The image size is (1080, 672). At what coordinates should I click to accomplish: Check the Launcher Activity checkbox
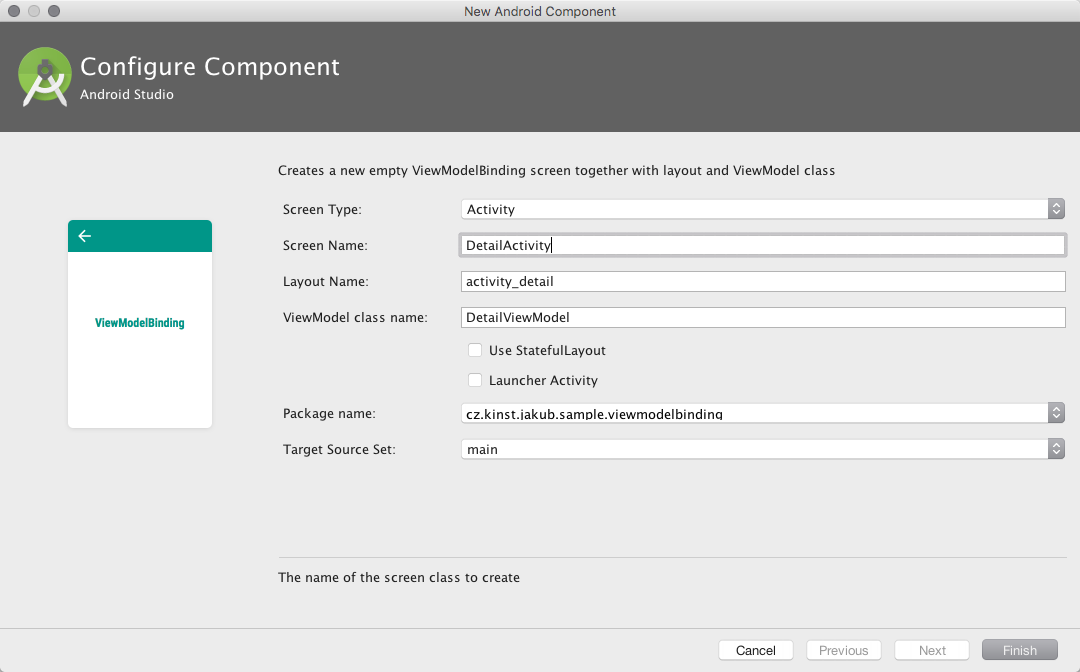pos(475,380)
